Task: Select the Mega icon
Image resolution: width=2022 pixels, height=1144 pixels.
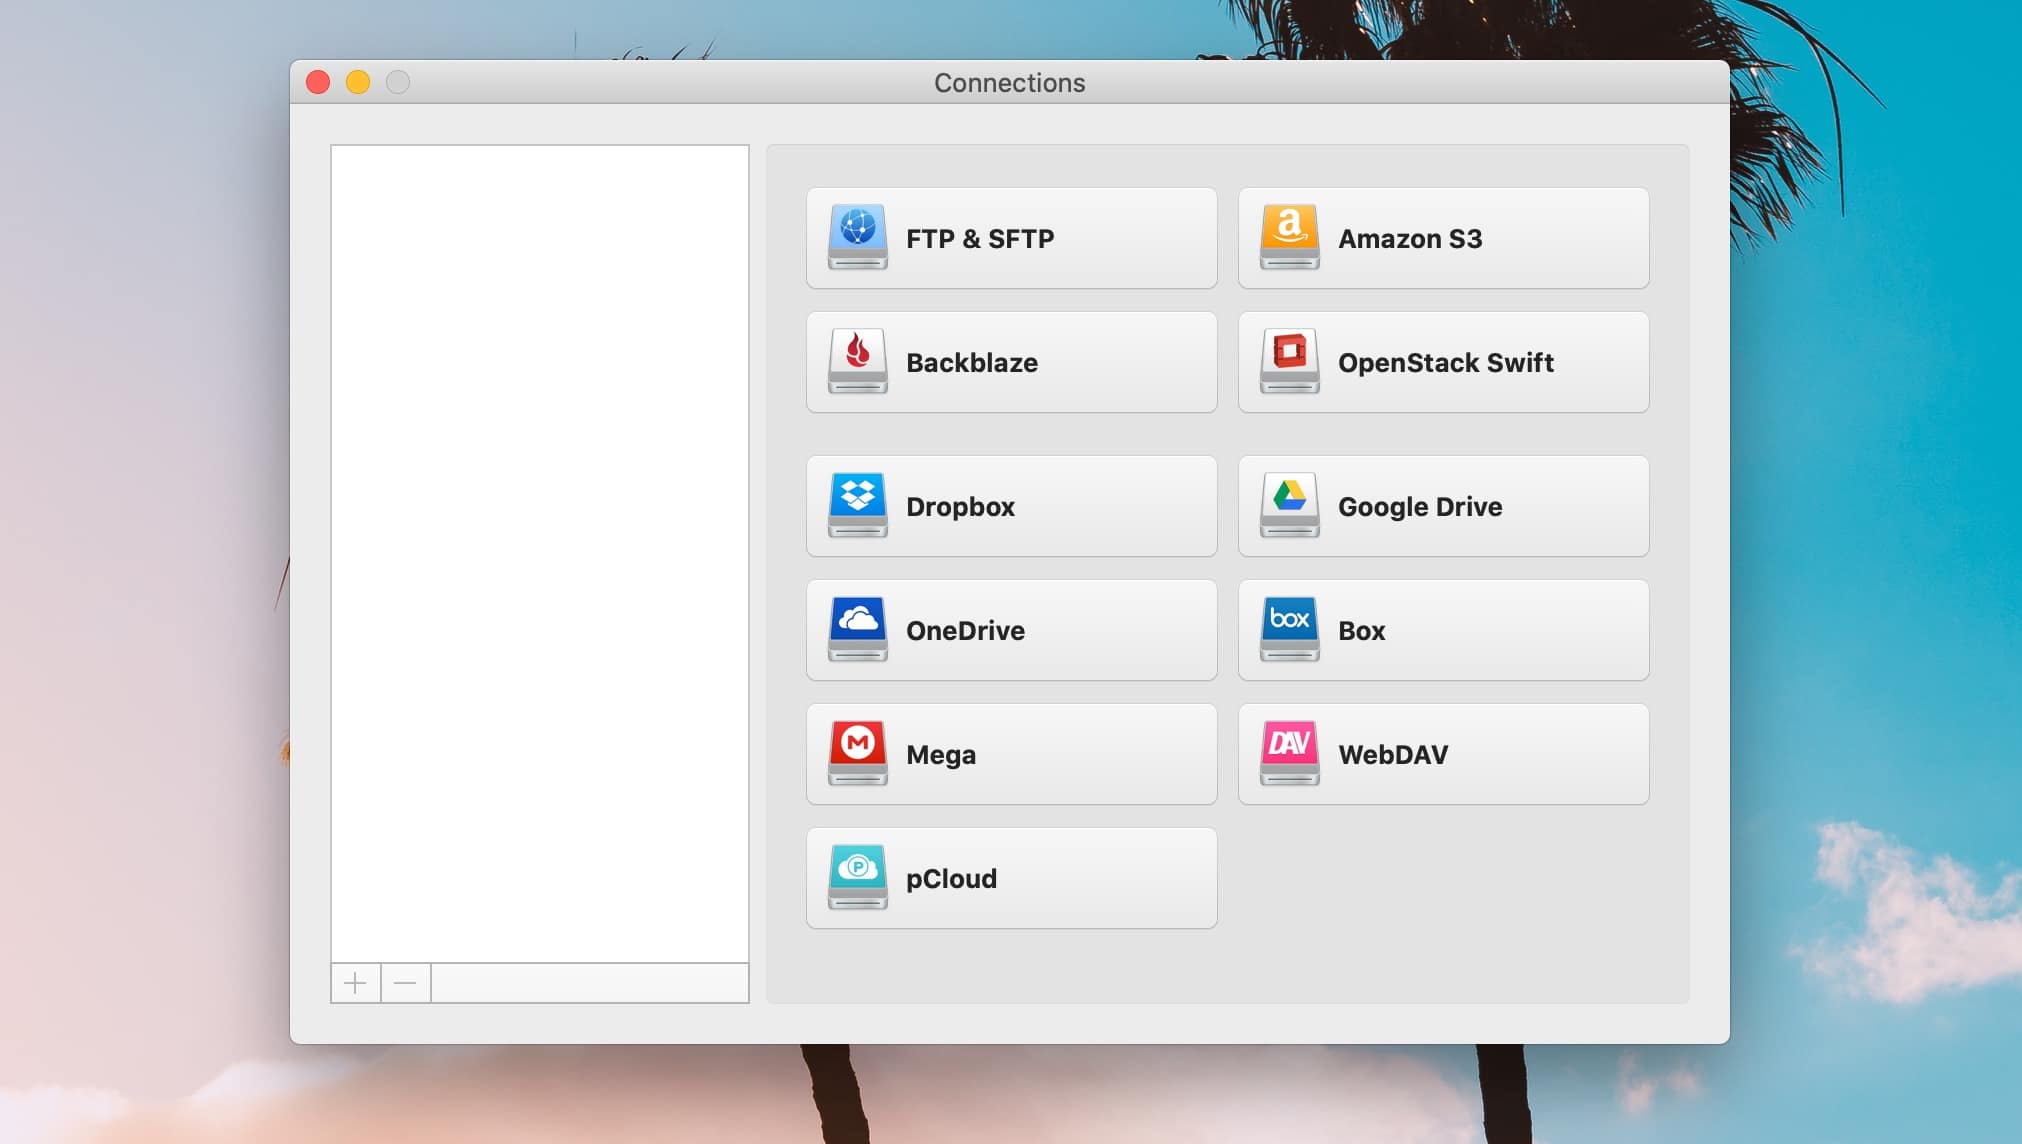Action: point(856,754)
